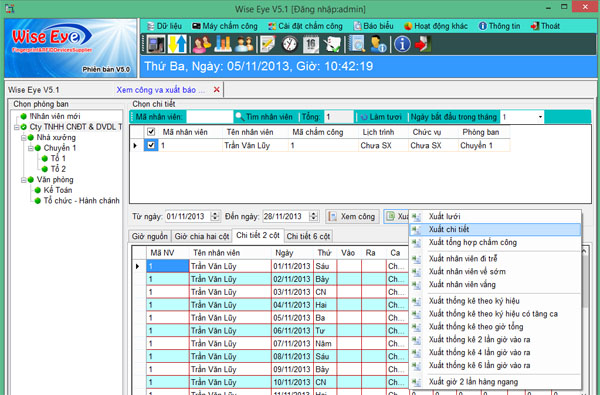Image resolution: width=600 pixels, height=395 pixels.
Task: Click the Từ ngày date spinner
Action: tap(215, 216)
